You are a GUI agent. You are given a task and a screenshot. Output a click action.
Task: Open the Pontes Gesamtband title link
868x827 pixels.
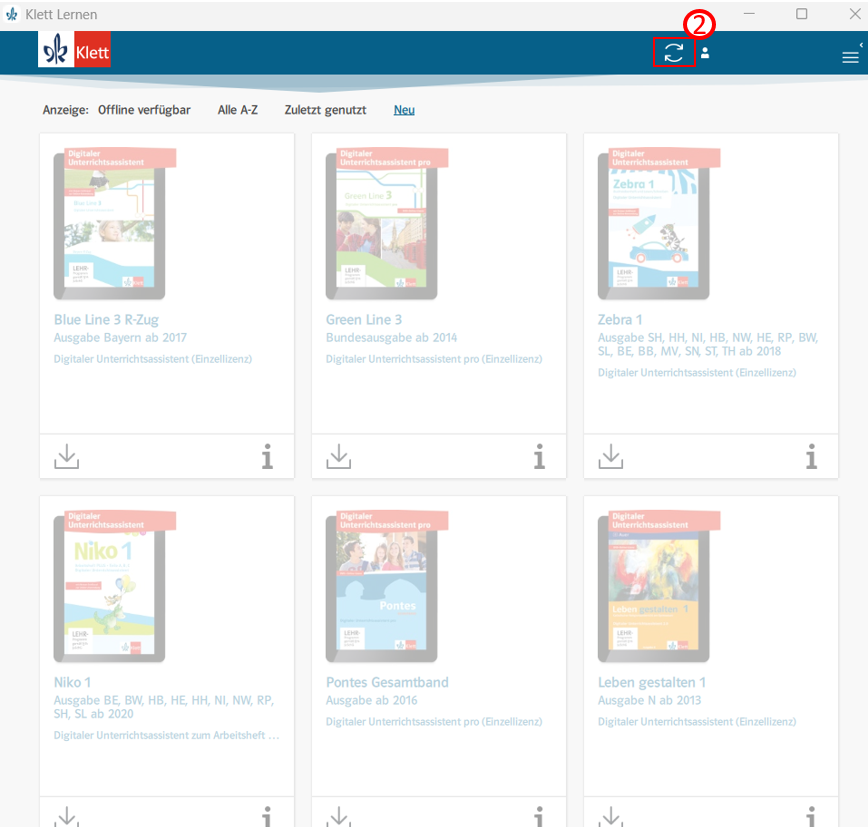tap(387, 683)
